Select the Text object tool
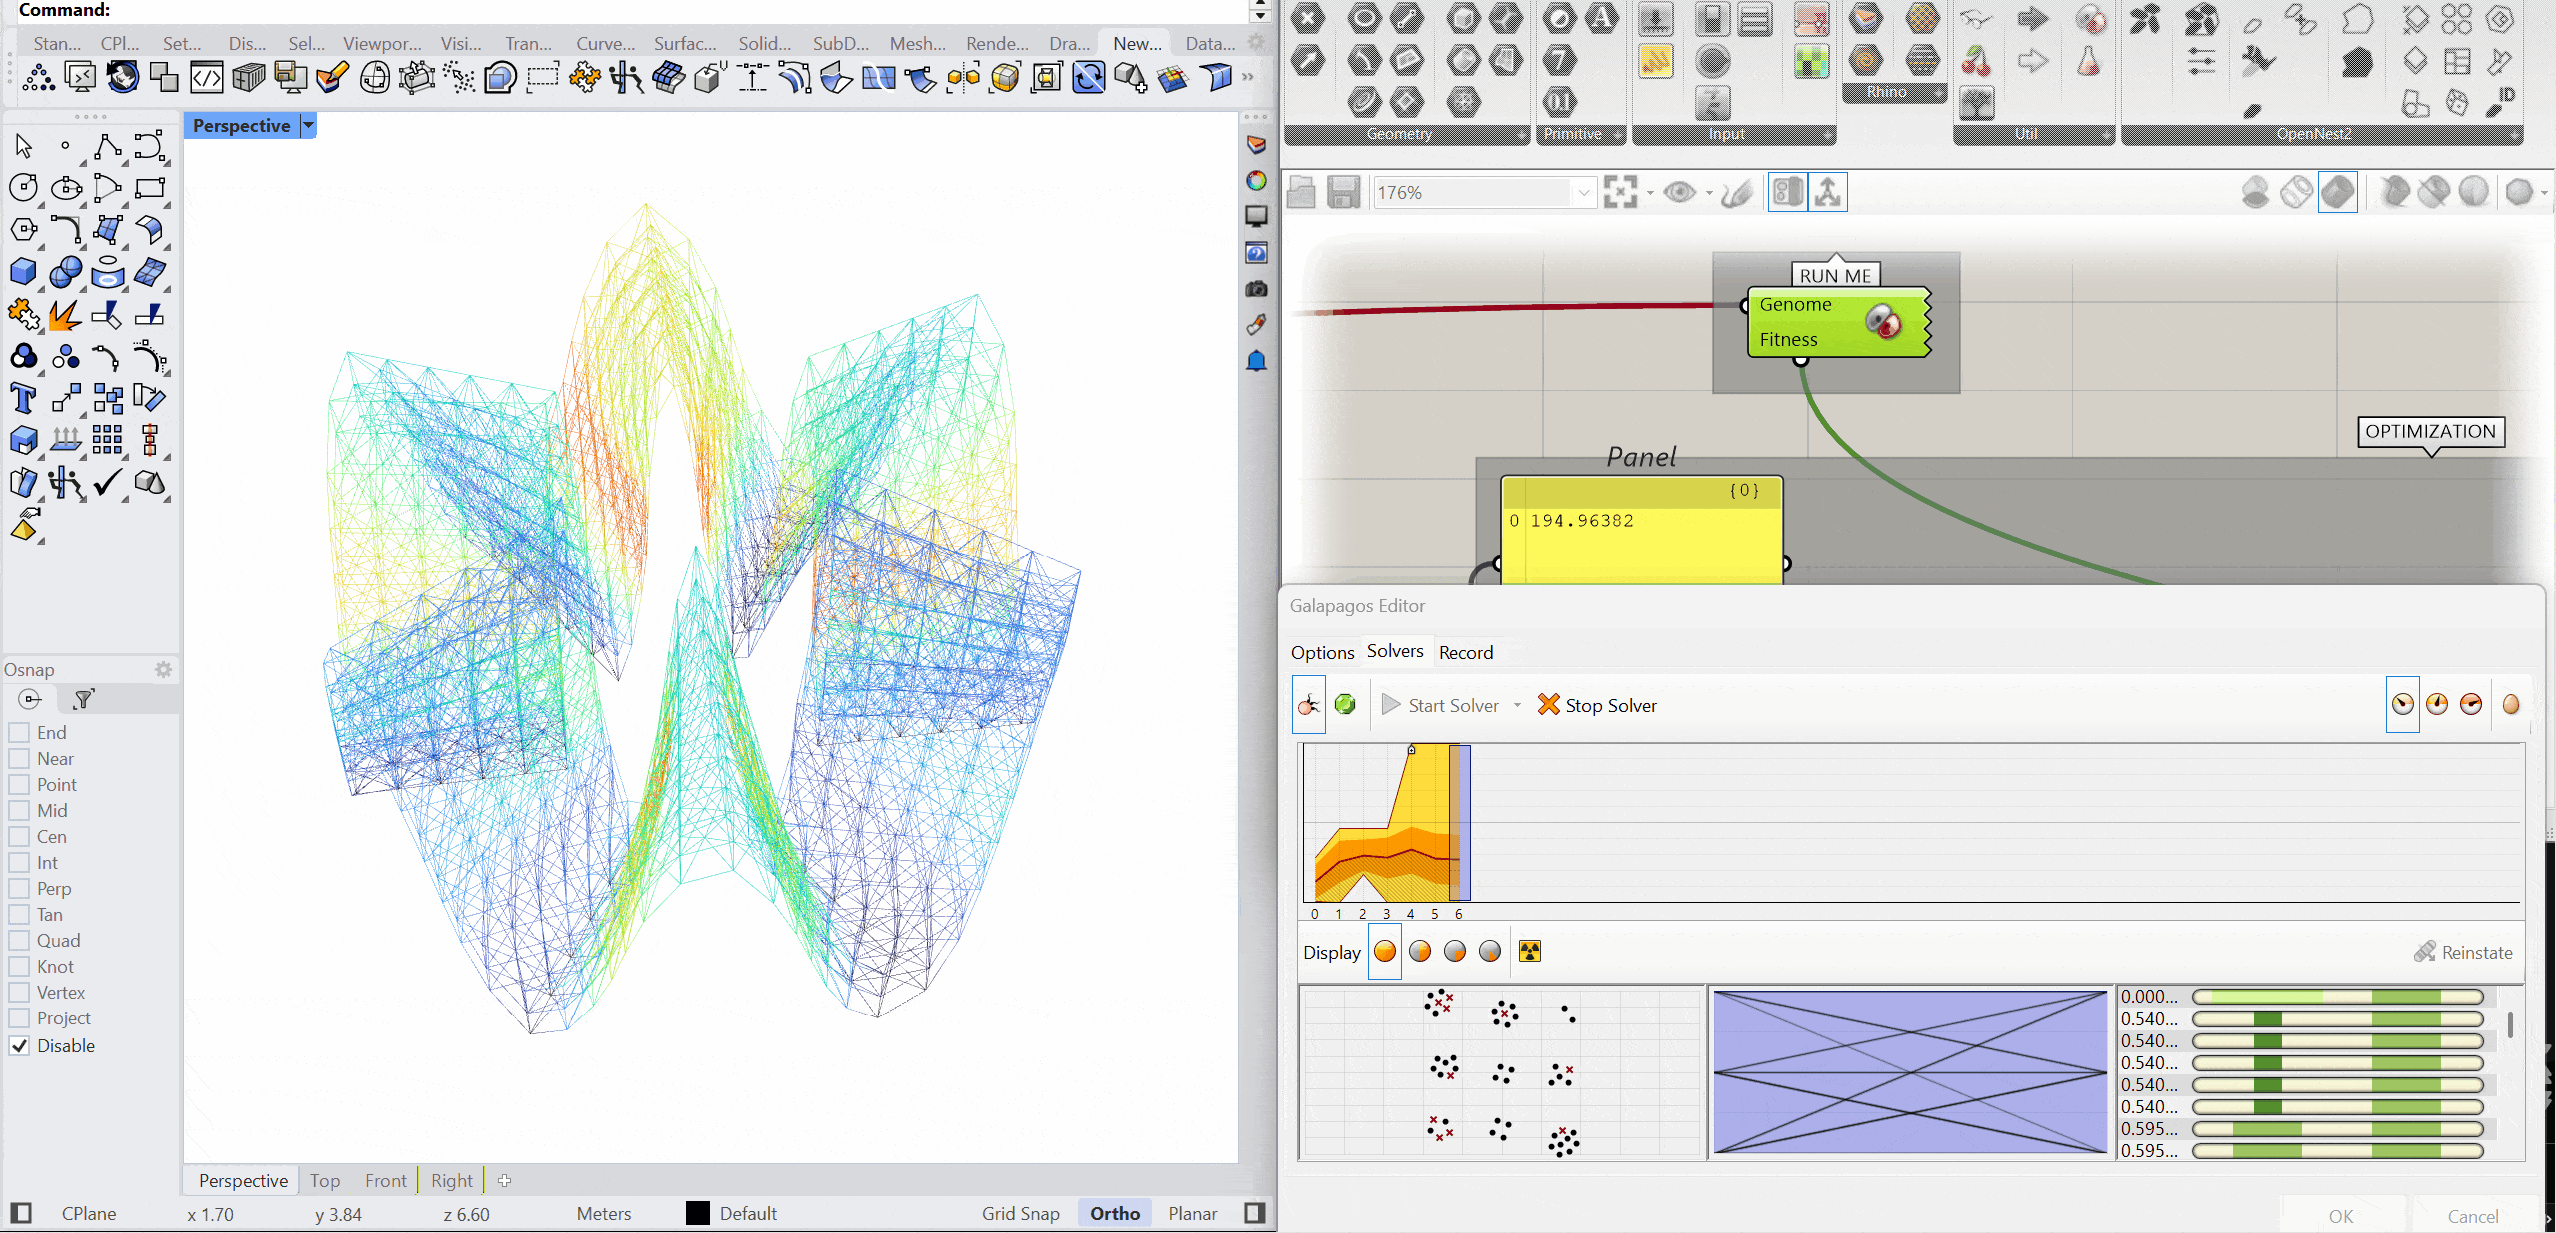 click(x=23, y=398)
